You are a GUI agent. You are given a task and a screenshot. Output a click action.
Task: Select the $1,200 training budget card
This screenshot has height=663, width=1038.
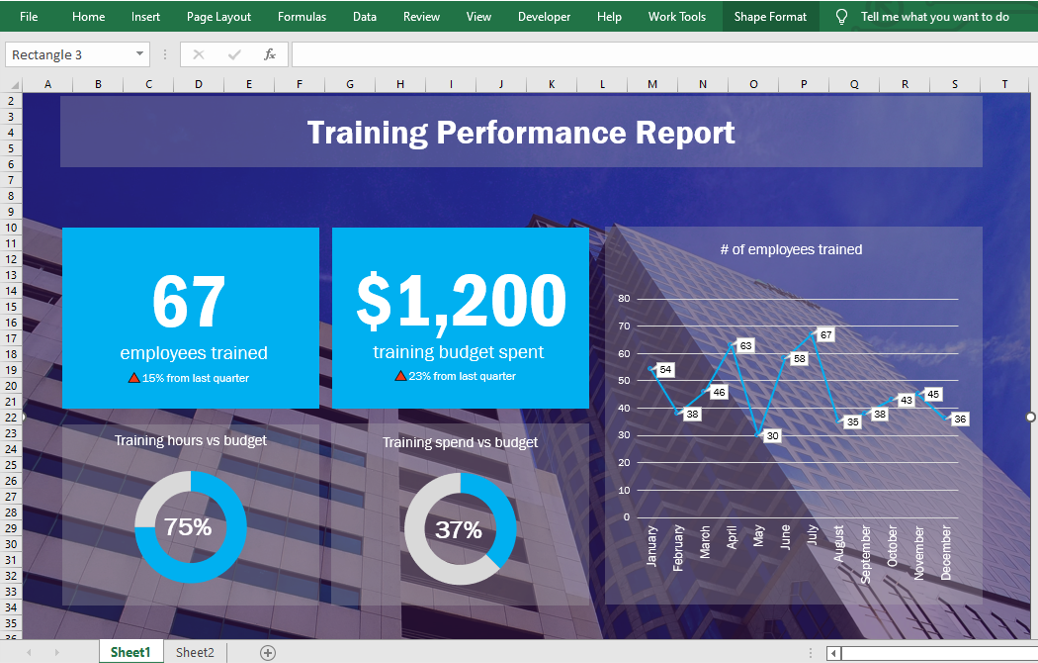(460, 318)
